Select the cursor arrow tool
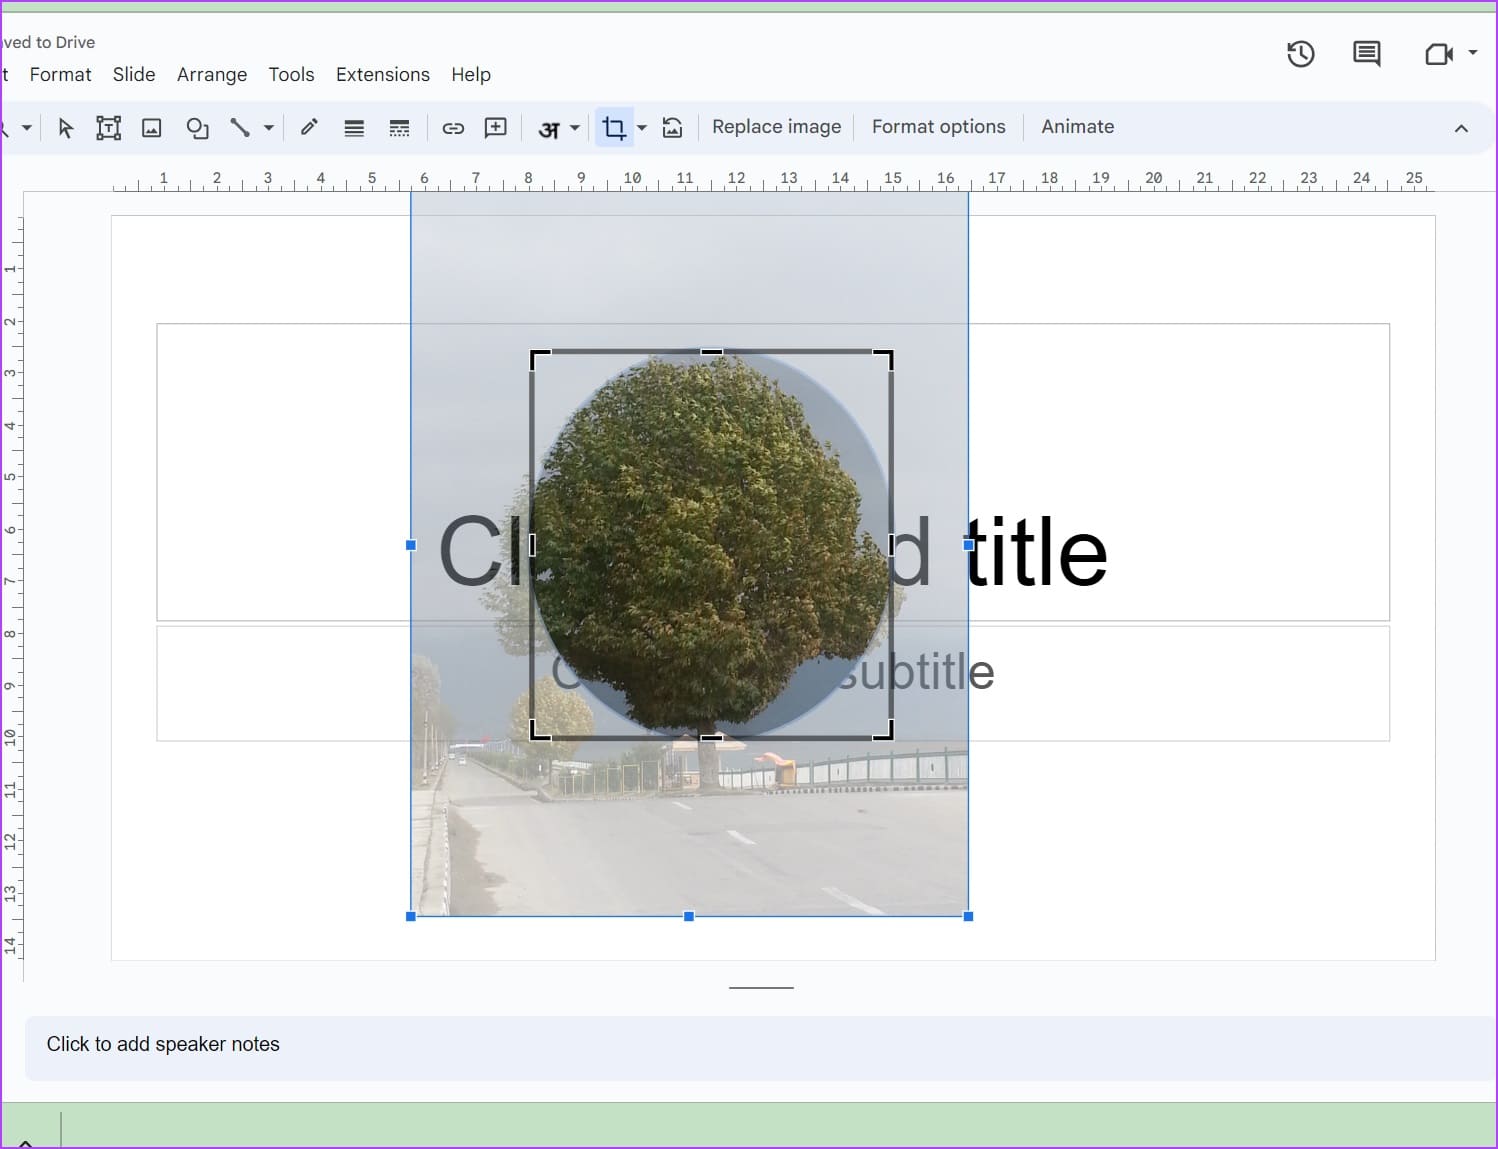This screenshot has height=1149, width=1498. pos(66,128)
